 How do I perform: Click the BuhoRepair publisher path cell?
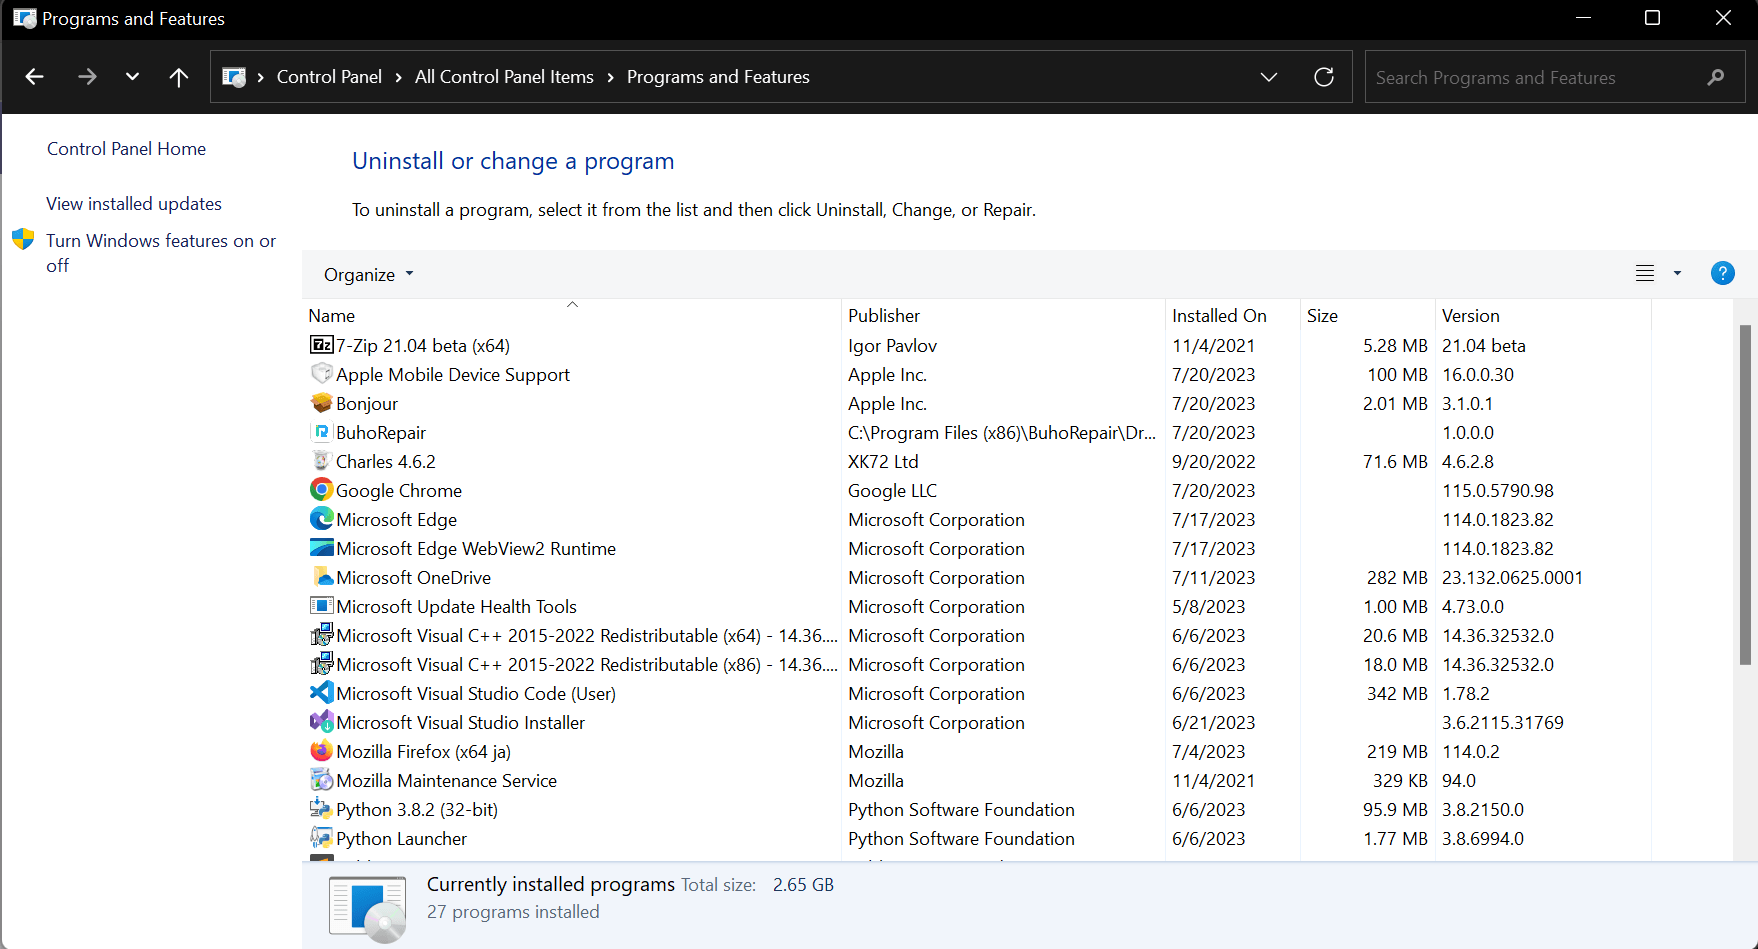click(1002, 433)
